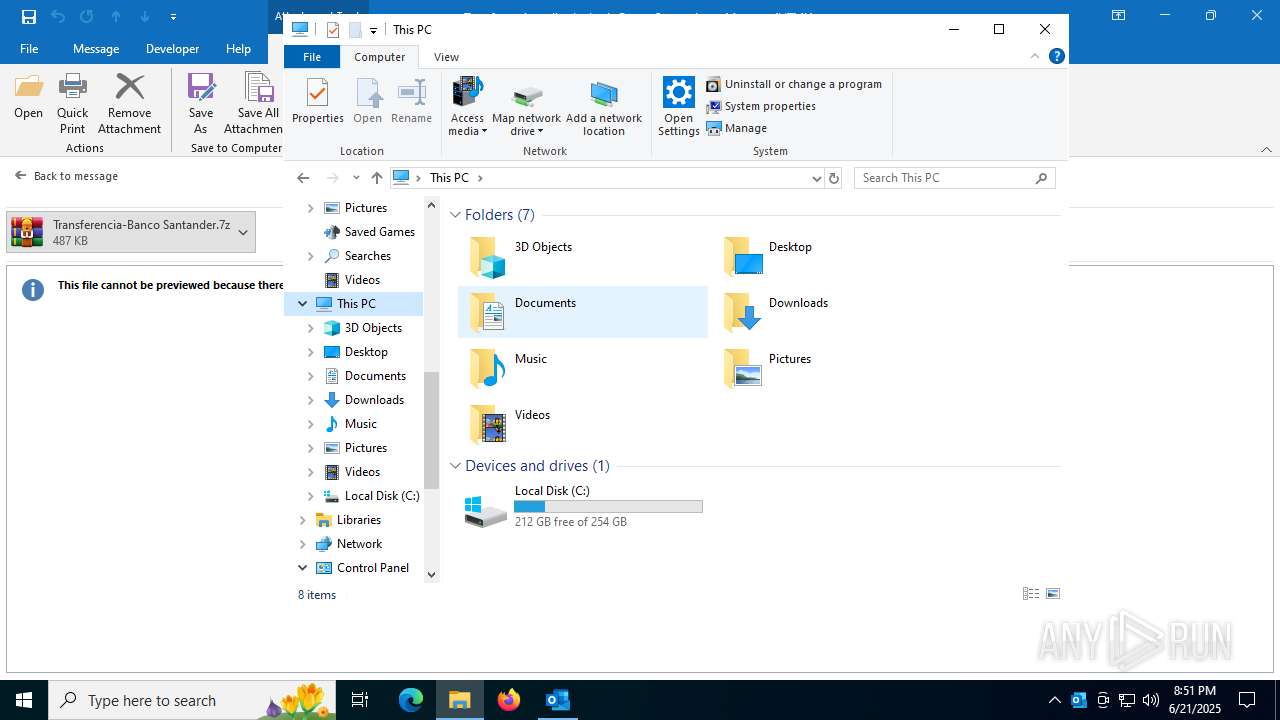Screen dimensions: 1280x720
Task: Select Local Disk (C:) drive
Action: (583, 507)
